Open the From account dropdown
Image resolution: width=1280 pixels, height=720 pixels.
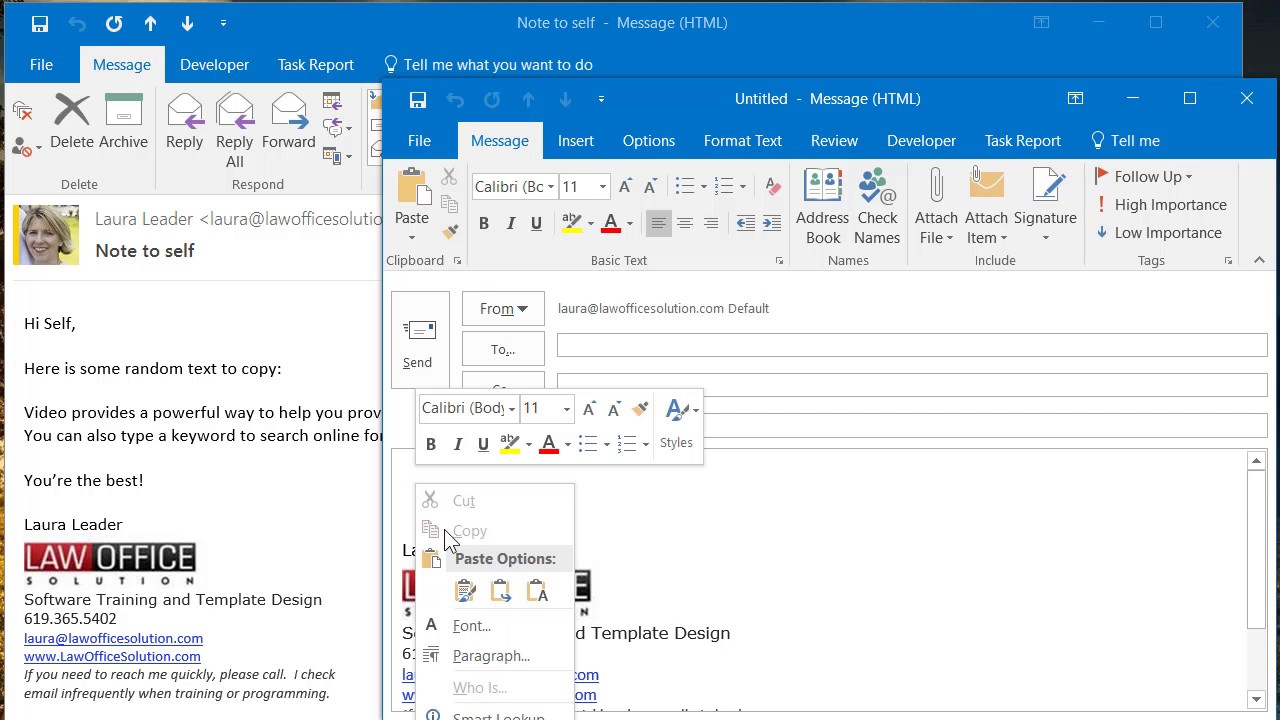coord(503,309)
